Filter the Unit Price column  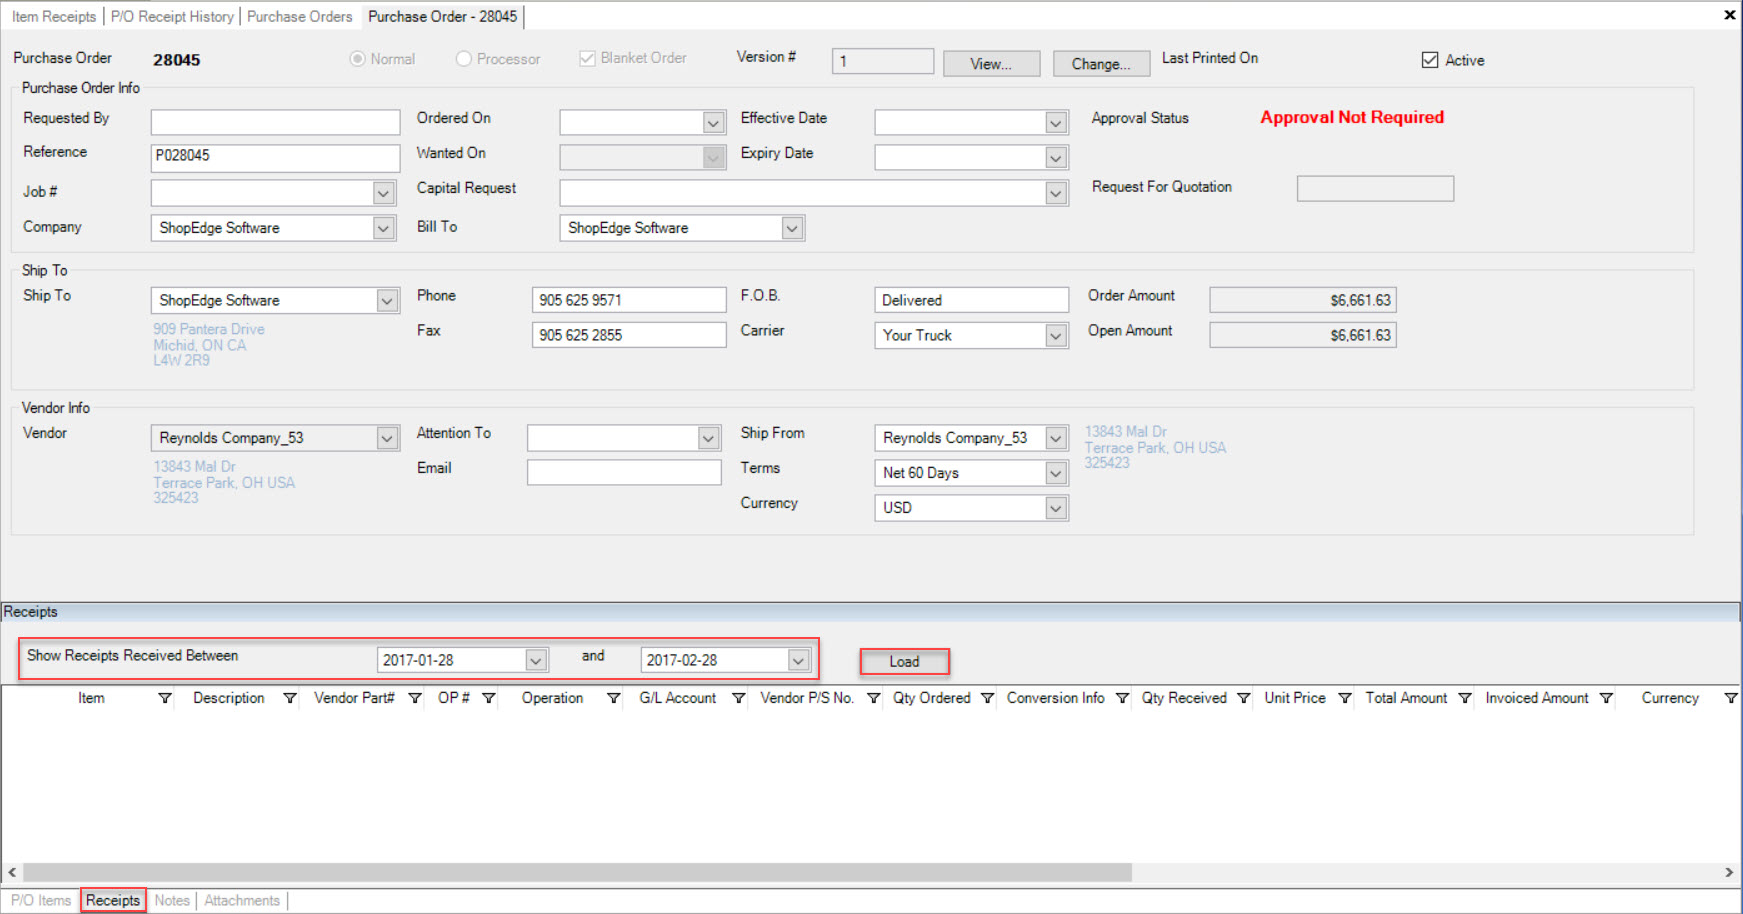(1345, 698)
